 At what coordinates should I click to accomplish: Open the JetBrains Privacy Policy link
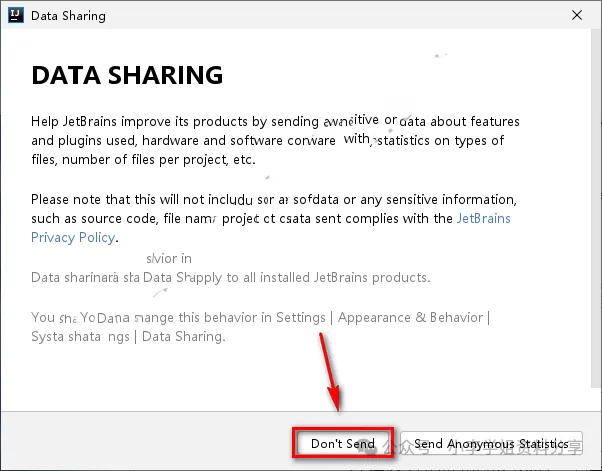(x=483, y=218)
